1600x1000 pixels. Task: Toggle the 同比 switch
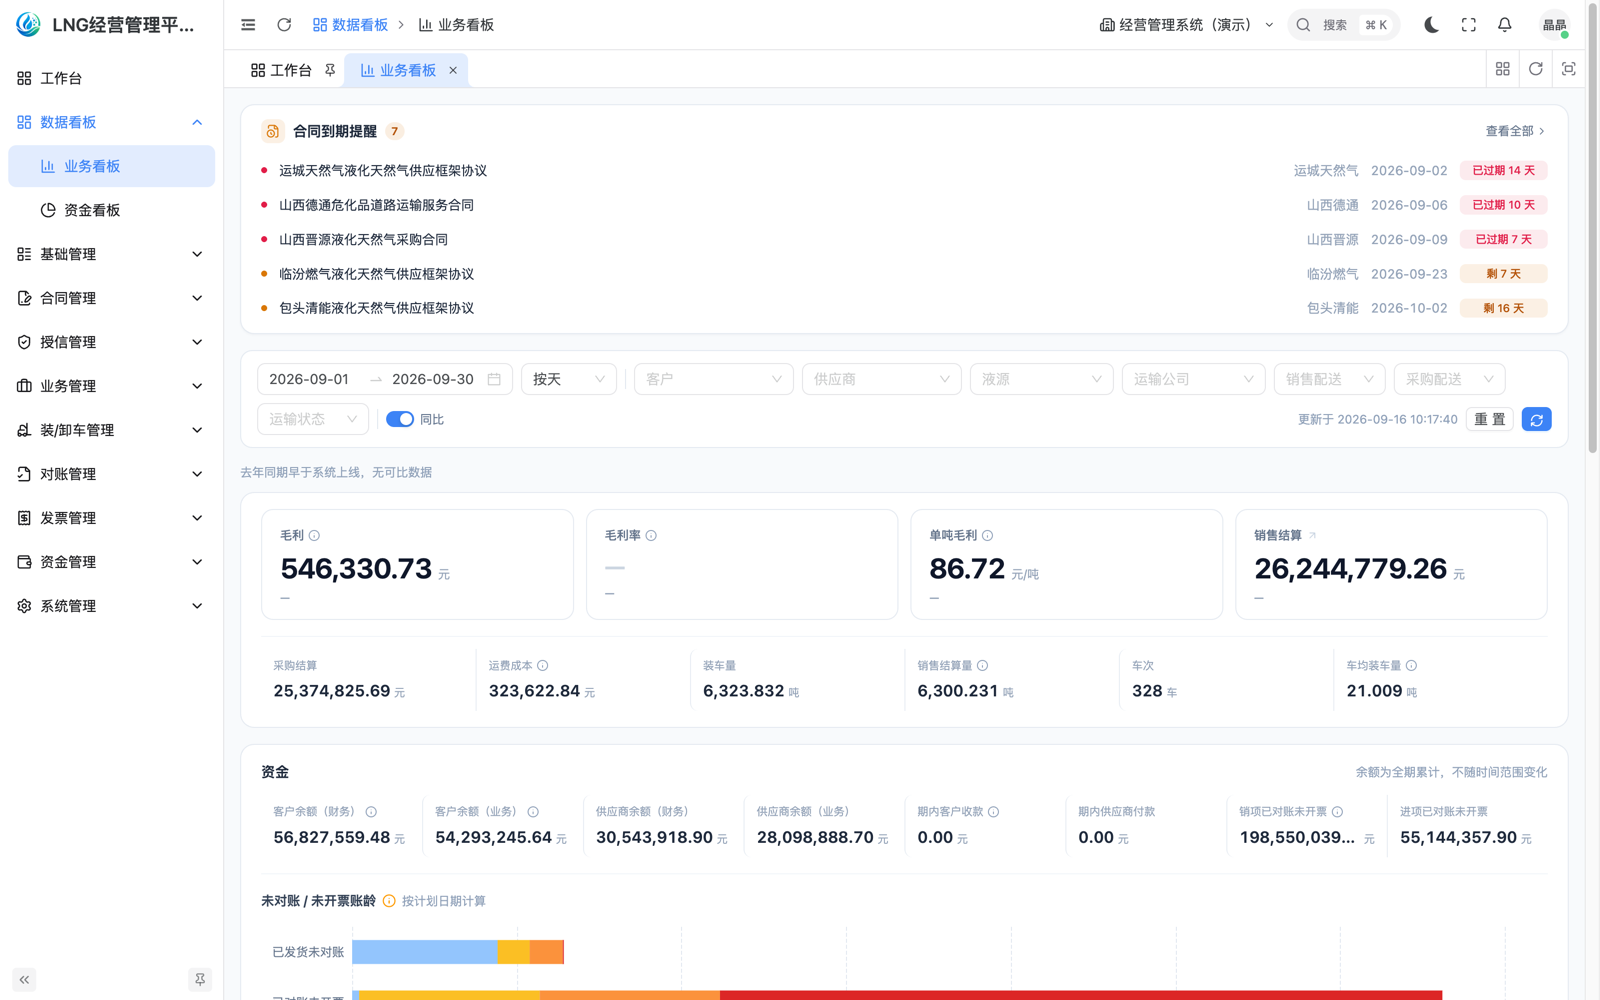click(400, 419)
